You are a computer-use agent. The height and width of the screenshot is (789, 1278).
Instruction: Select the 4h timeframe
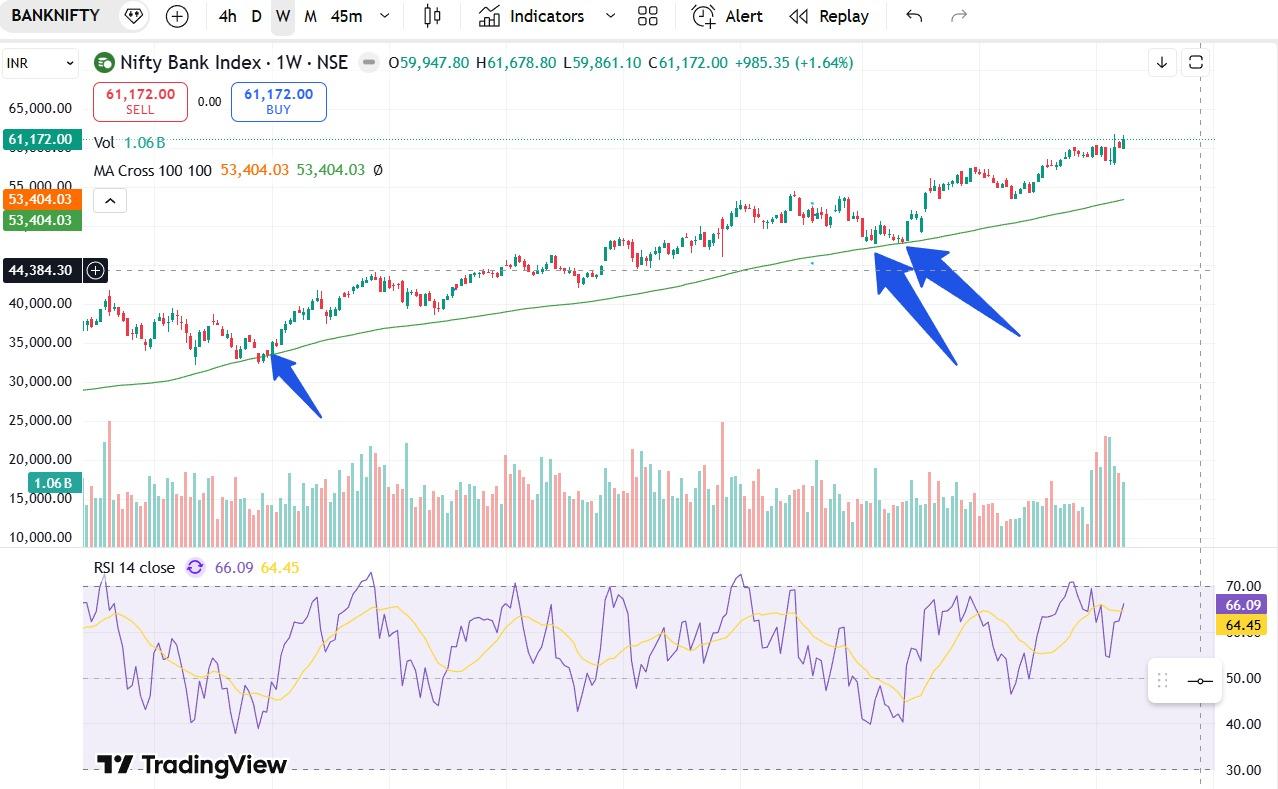(x=228, y=16)
